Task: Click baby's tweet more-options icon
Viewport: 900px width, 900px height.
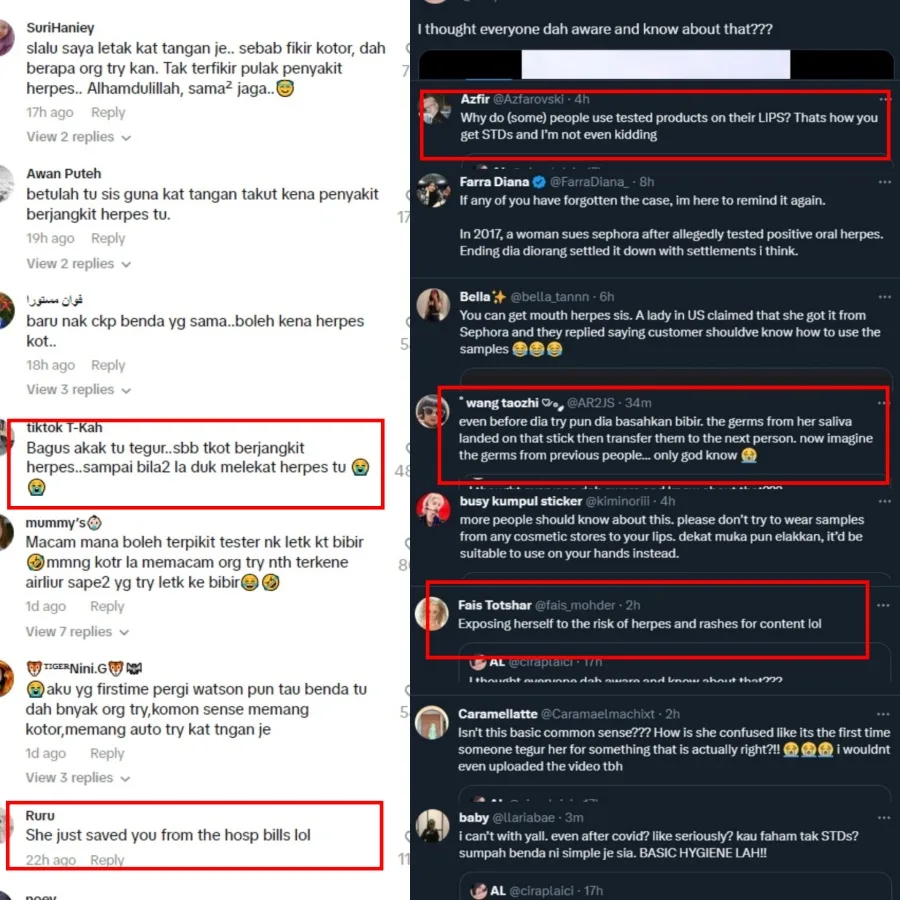Action: click(883, 817)
